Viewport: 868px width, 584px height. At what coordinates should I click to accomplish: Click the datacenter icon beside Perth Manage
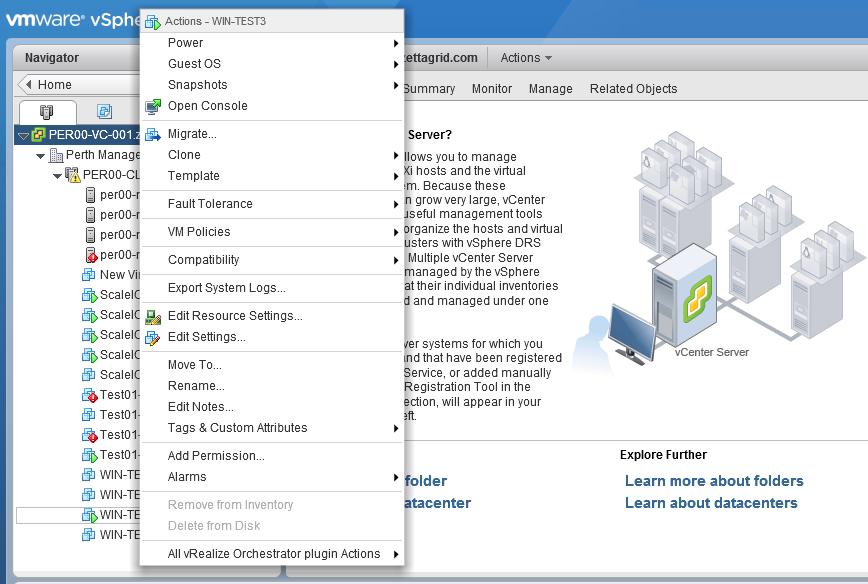click(x=56, y=155)
